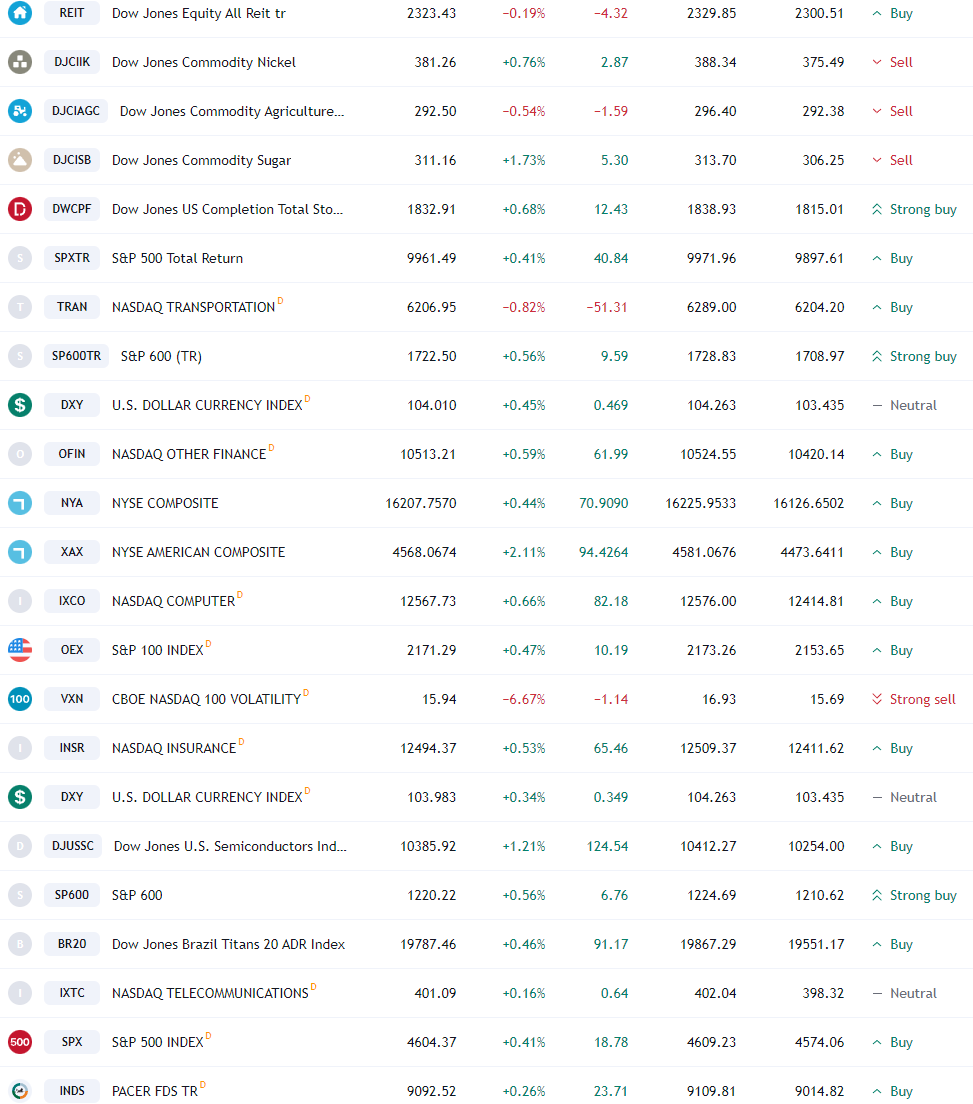
Task: Click the IXTC gray logo placeholder
Action: pos(20,993)
